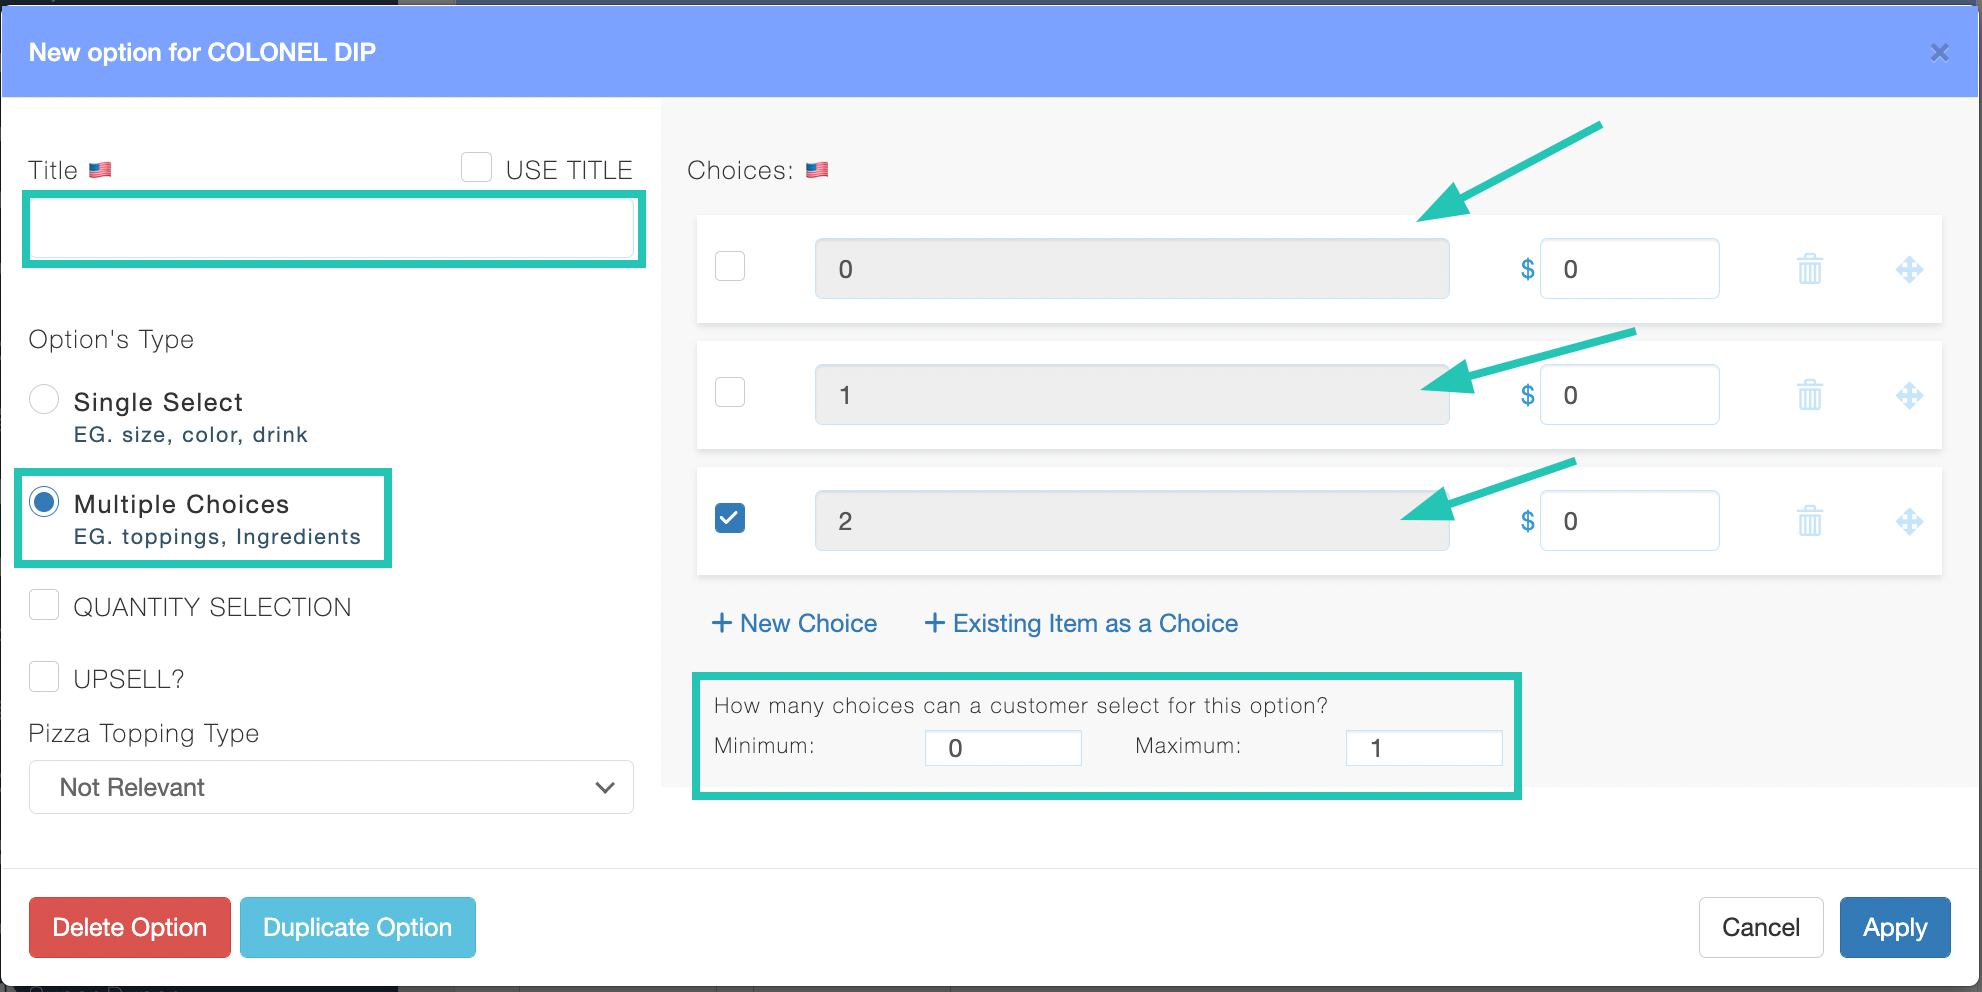Open Pizza Topping Type dropdown
Image resolution: width=1982 pixels, height=992 pixels.
[x=331, y=787]
